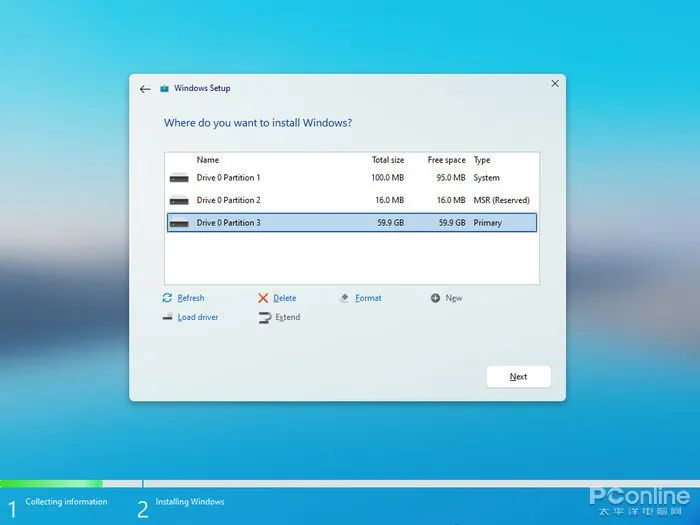The width and height of the screenshot is (700, 525).
Task: Select Drive 0 Partition 2 MSR row
Action: [x=350, y=200]
